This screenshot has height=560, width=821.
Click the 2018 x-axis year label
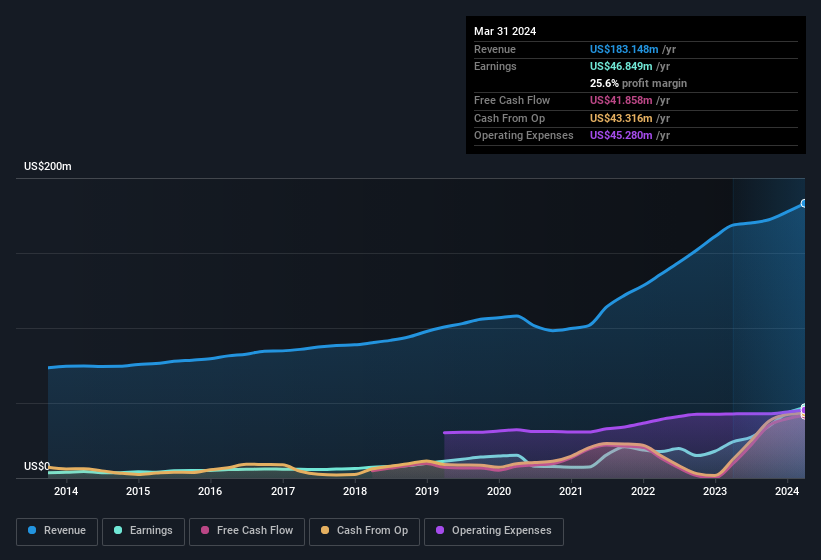tap(355, 491)
